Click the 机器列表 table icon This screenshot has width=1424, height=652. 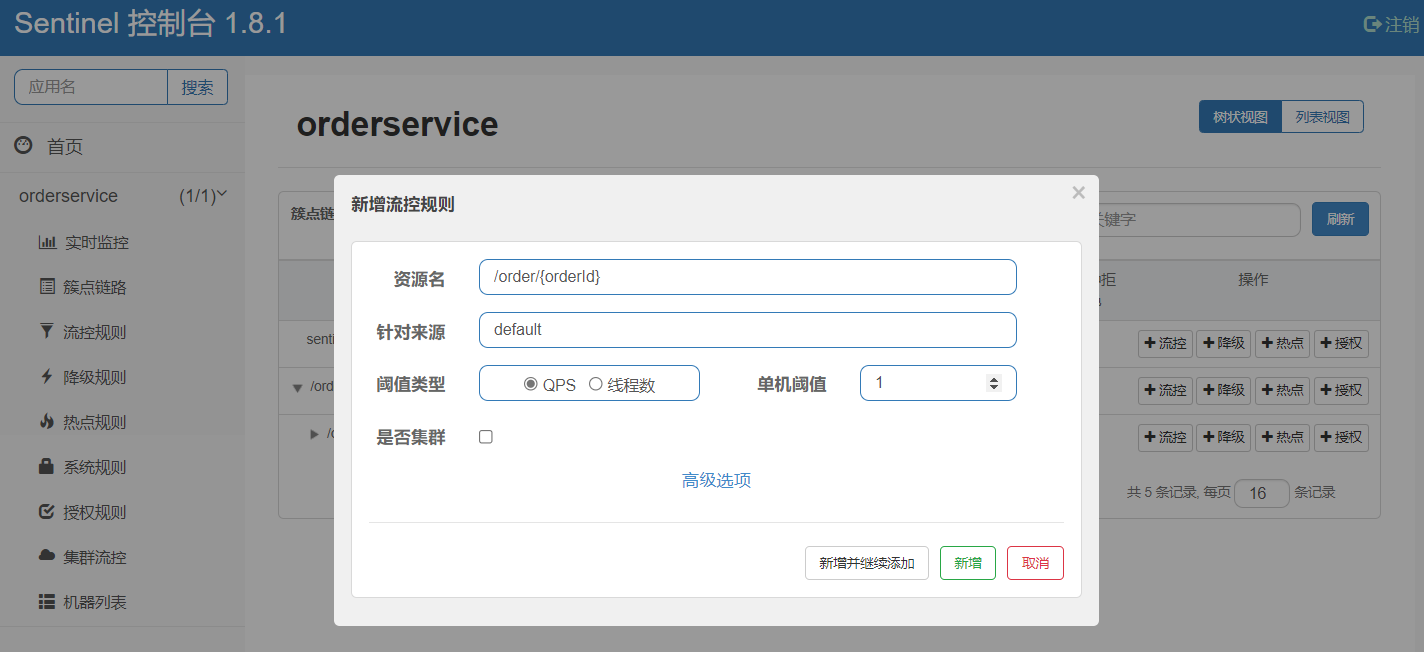[47, 602]
